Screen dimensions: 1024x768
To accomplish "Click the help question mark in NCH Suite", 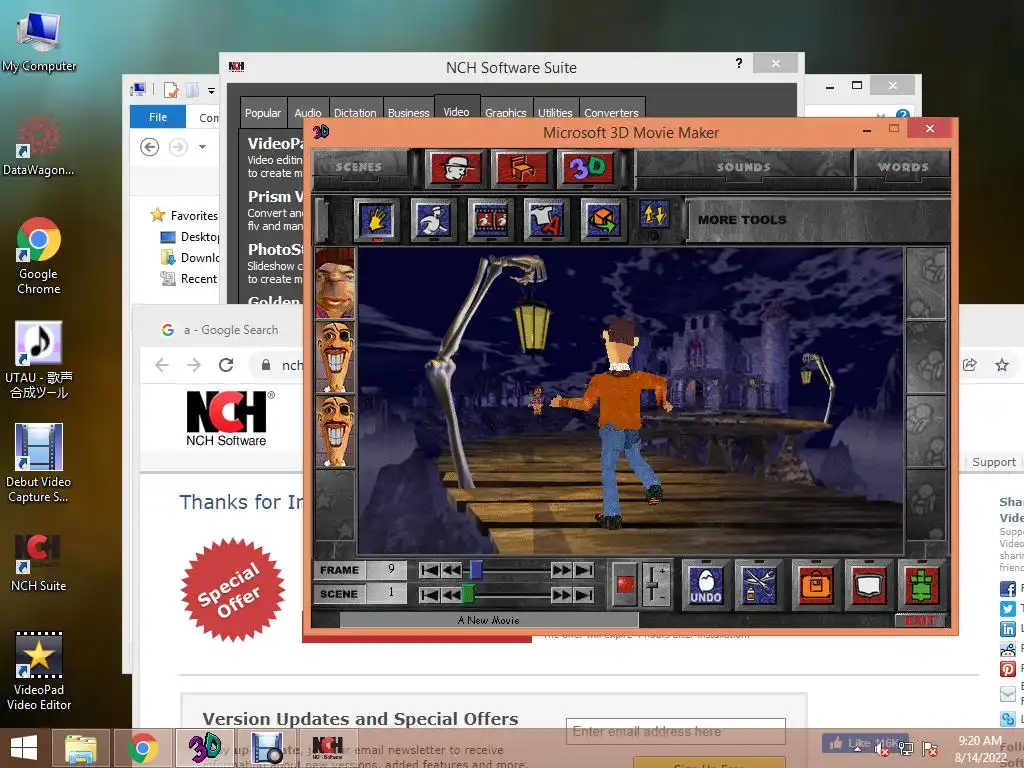I will pos(739,63).
